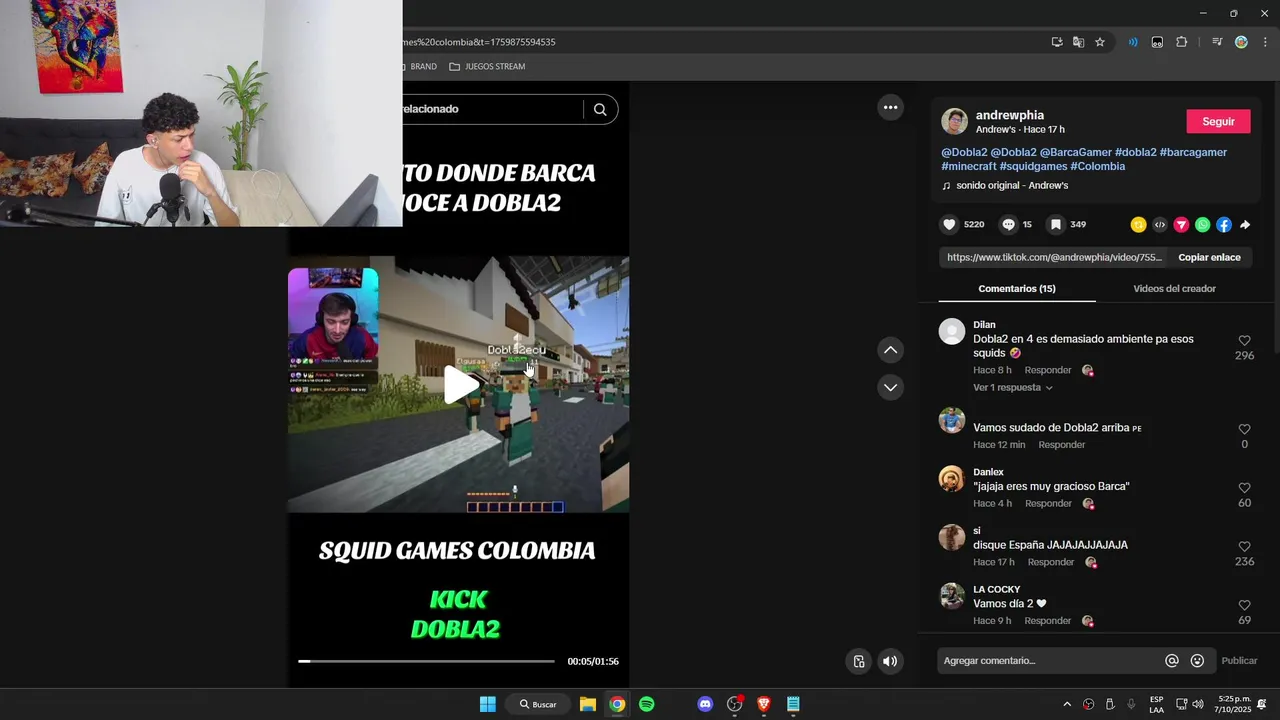
Task: Bookmark this page with the star icon
Action: (1100, 42)
